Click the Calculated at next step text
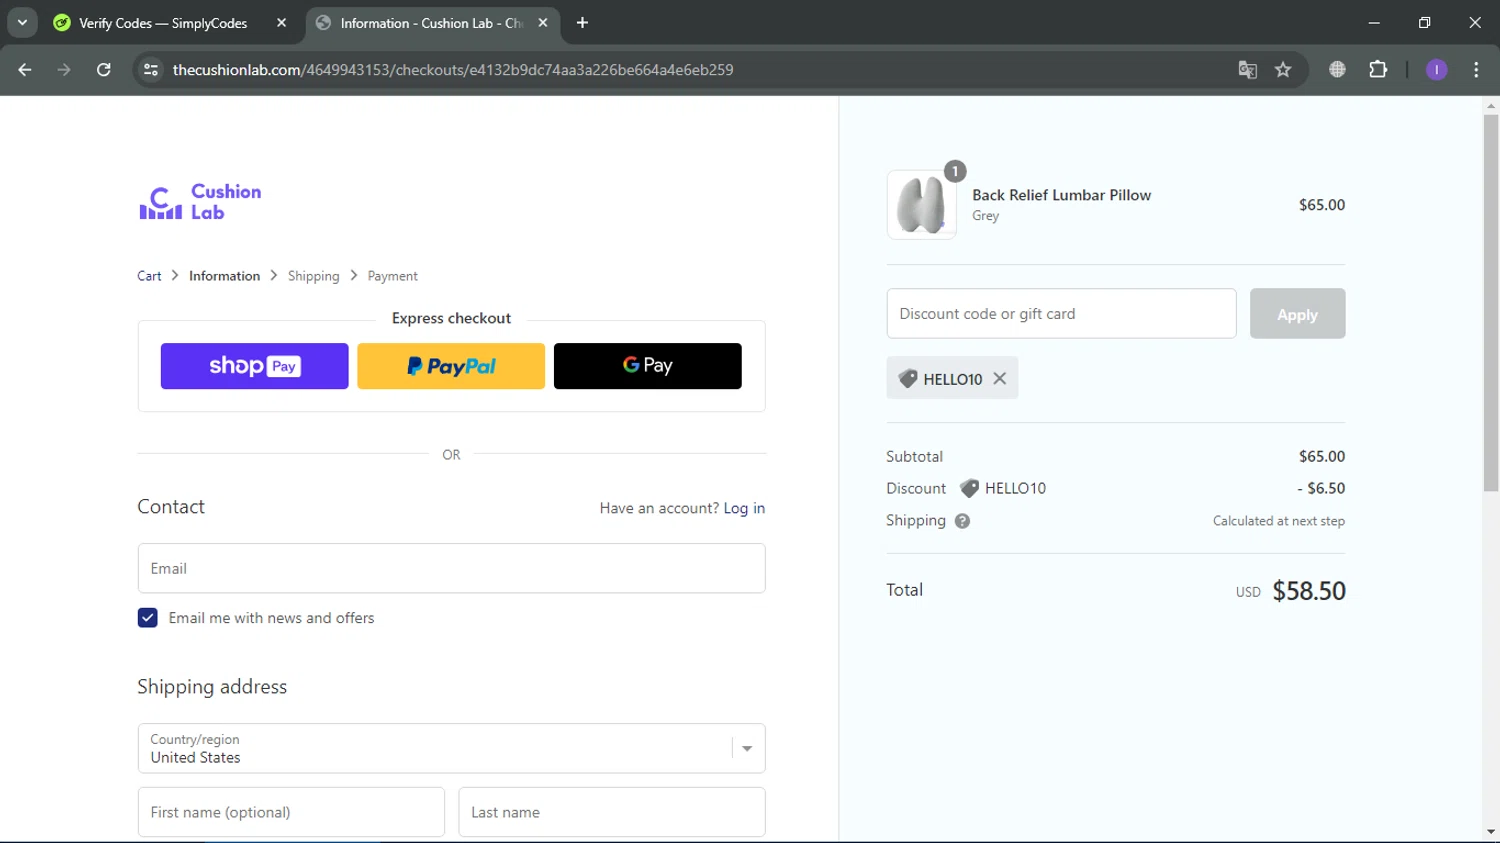 (x=1279, y=521)
